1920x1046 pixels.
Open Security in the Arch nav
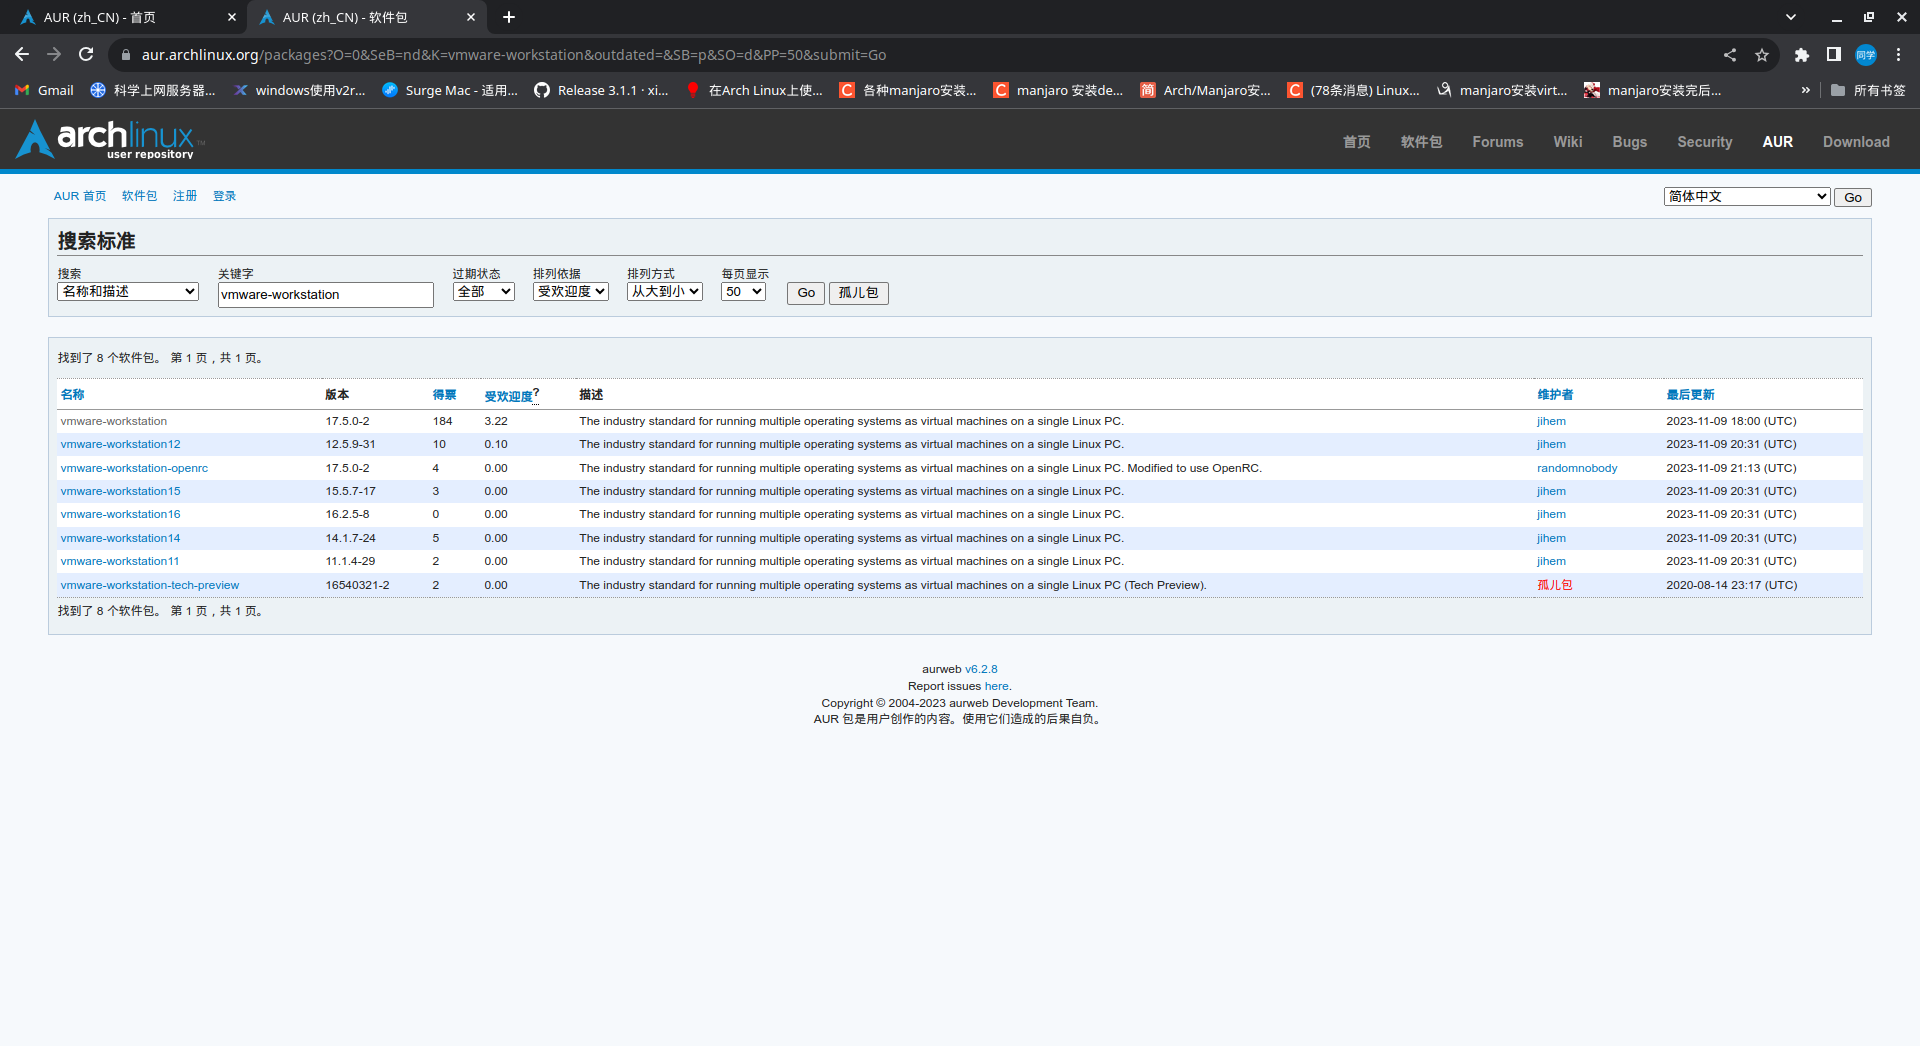click(1704, 142)
